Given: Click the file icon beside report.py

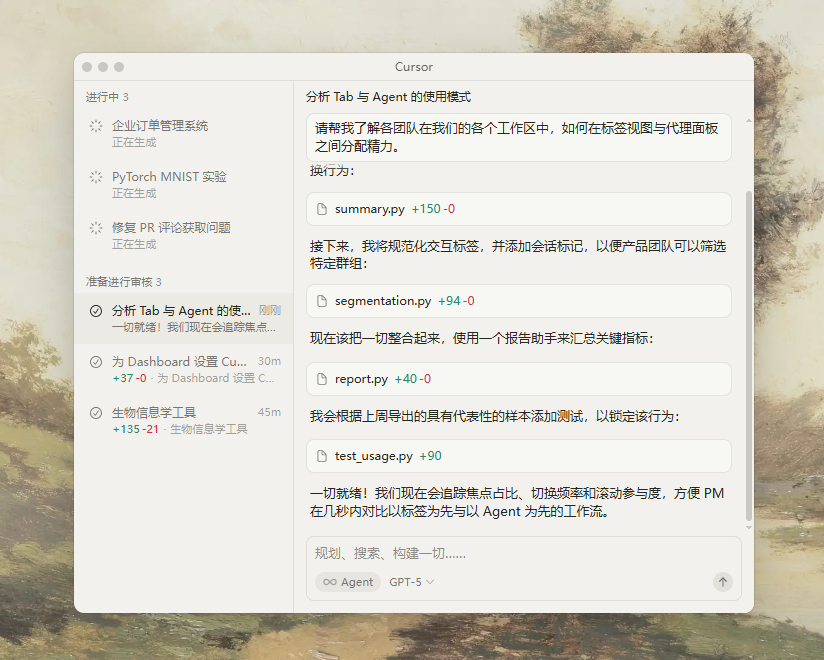Looking at the screenshot, I should pyautogui.click(x=321, y=379).
